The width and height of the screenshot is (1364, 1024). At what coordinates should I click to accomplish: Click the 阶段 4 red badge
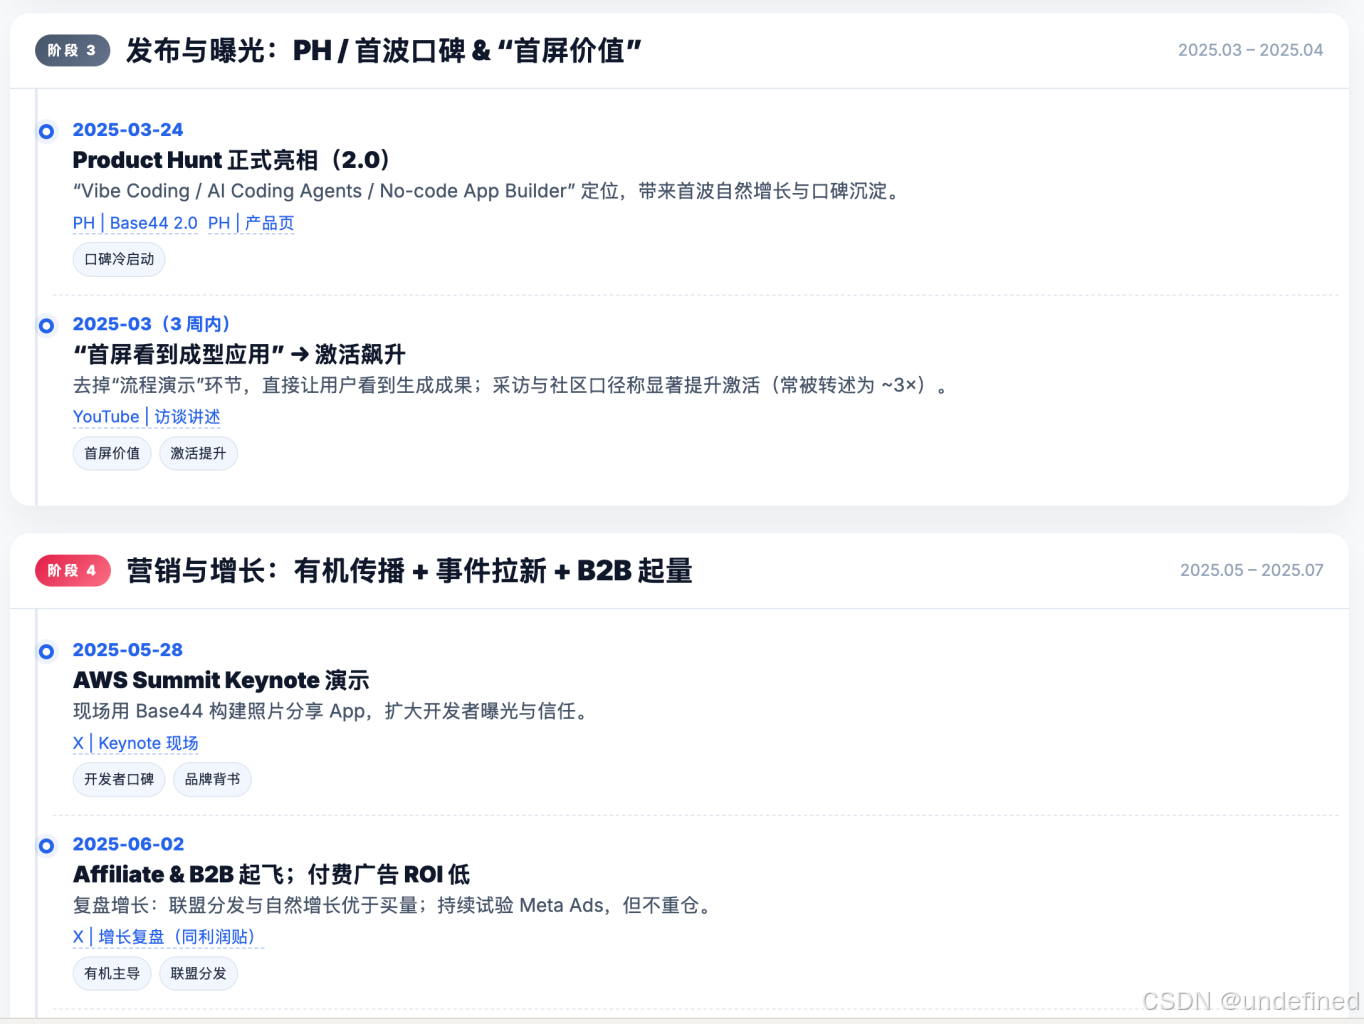[x=72, y=570]
